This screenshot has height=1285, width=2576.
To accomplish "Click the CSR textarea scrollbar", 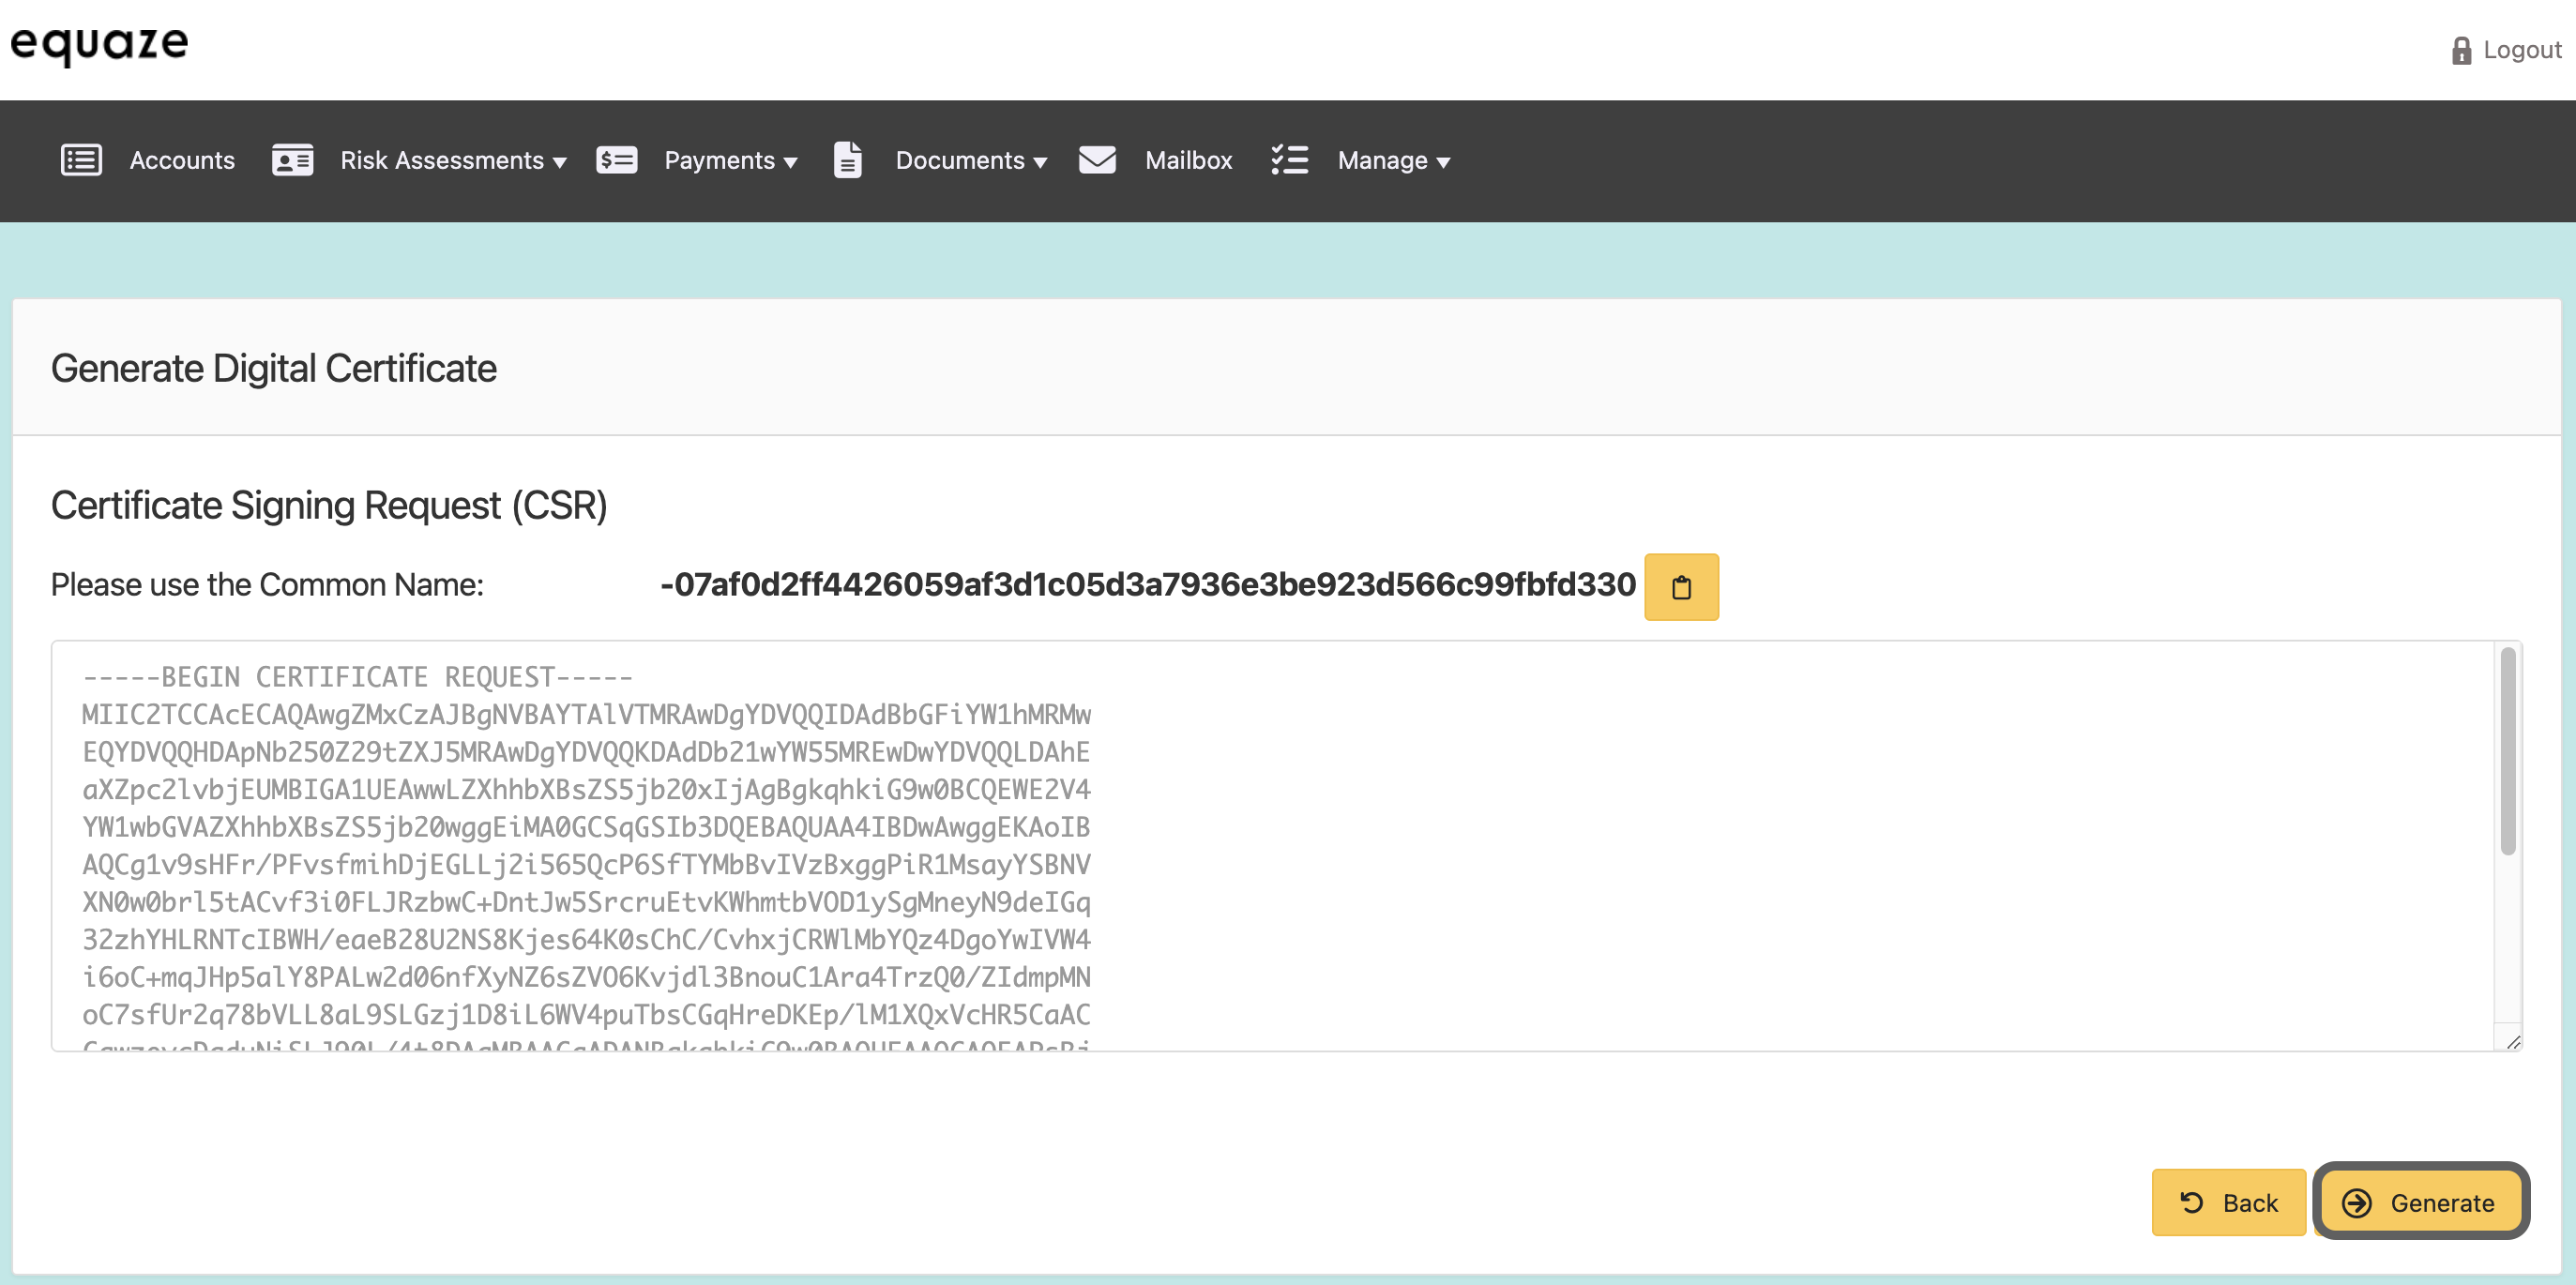I will (2507, 751).
